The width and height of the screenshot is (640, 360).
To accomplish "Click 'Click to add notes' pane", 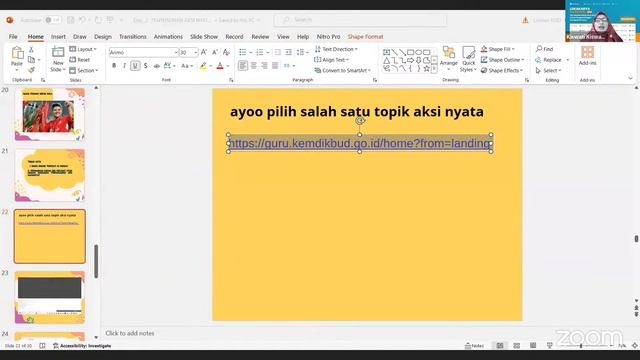I will [x=130, y=333].
